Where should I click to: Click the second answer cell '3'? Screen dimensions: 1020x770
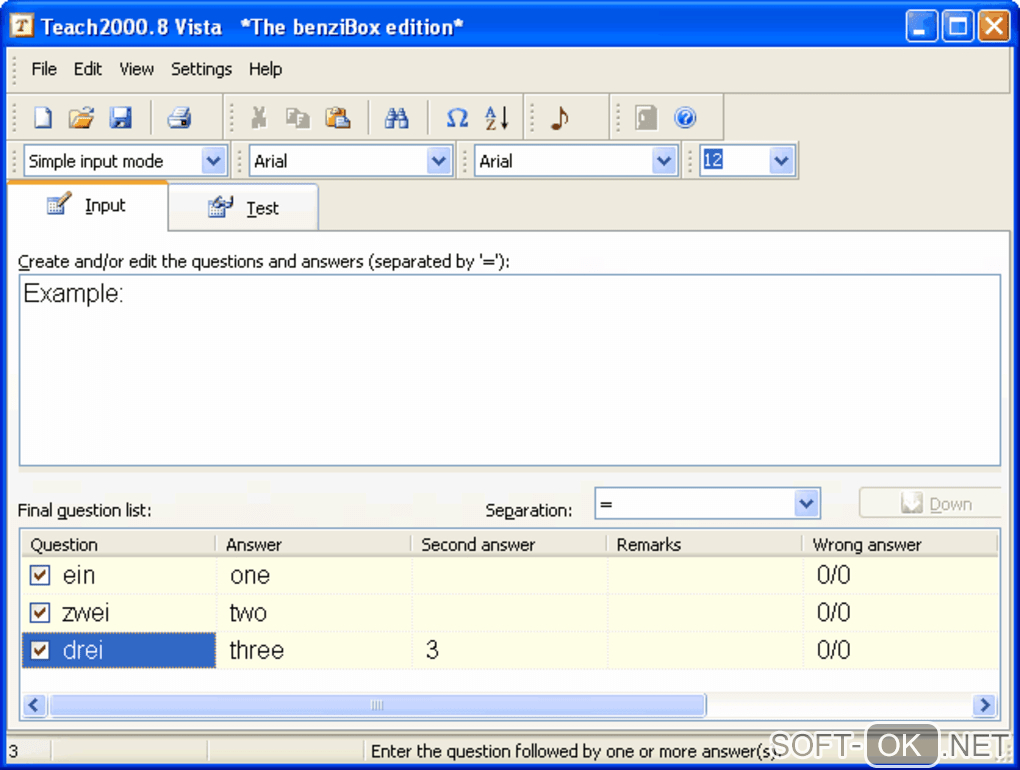[509, 650]
